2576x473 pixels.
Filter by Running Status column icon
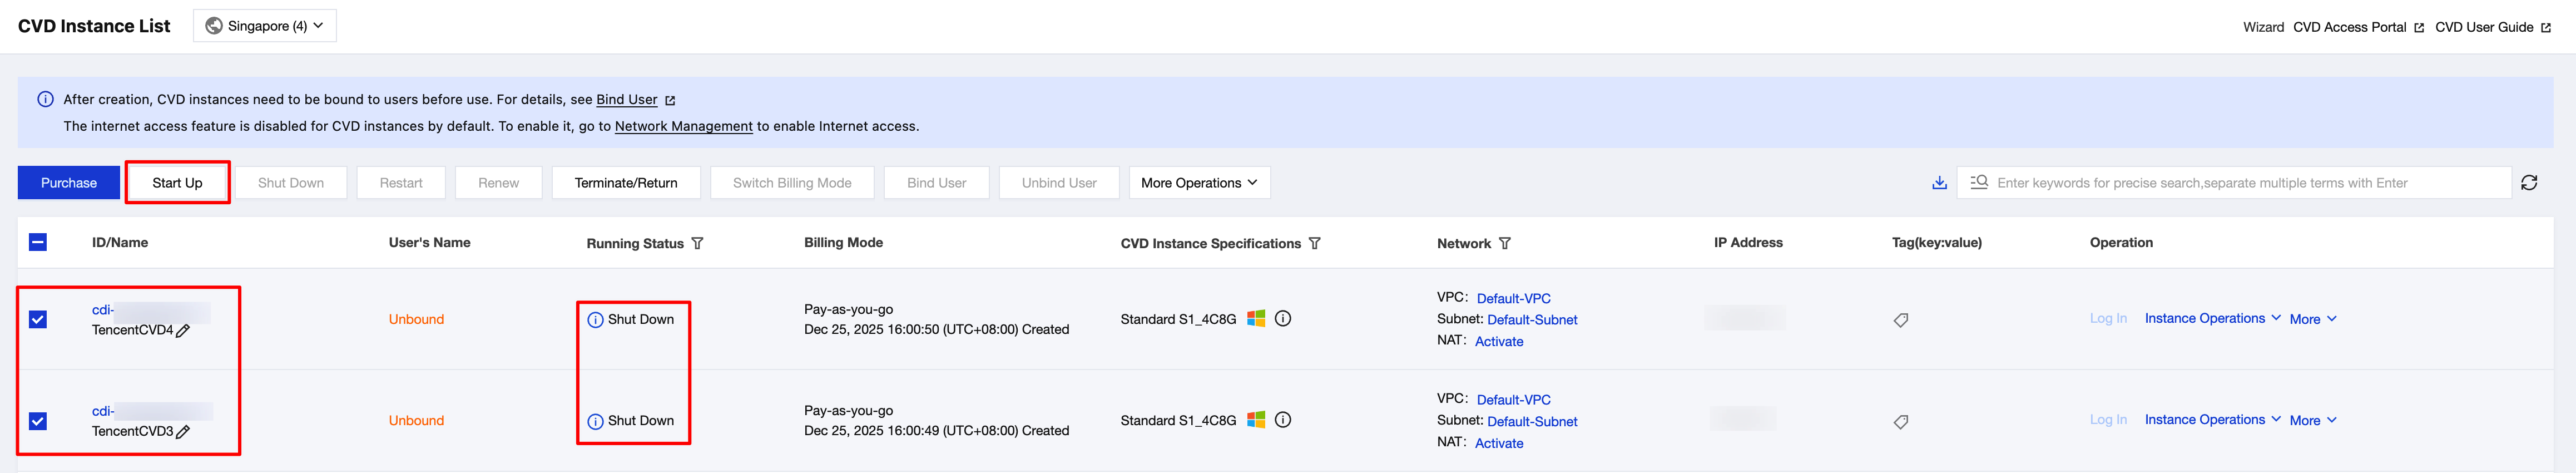(x=698, y=244)
